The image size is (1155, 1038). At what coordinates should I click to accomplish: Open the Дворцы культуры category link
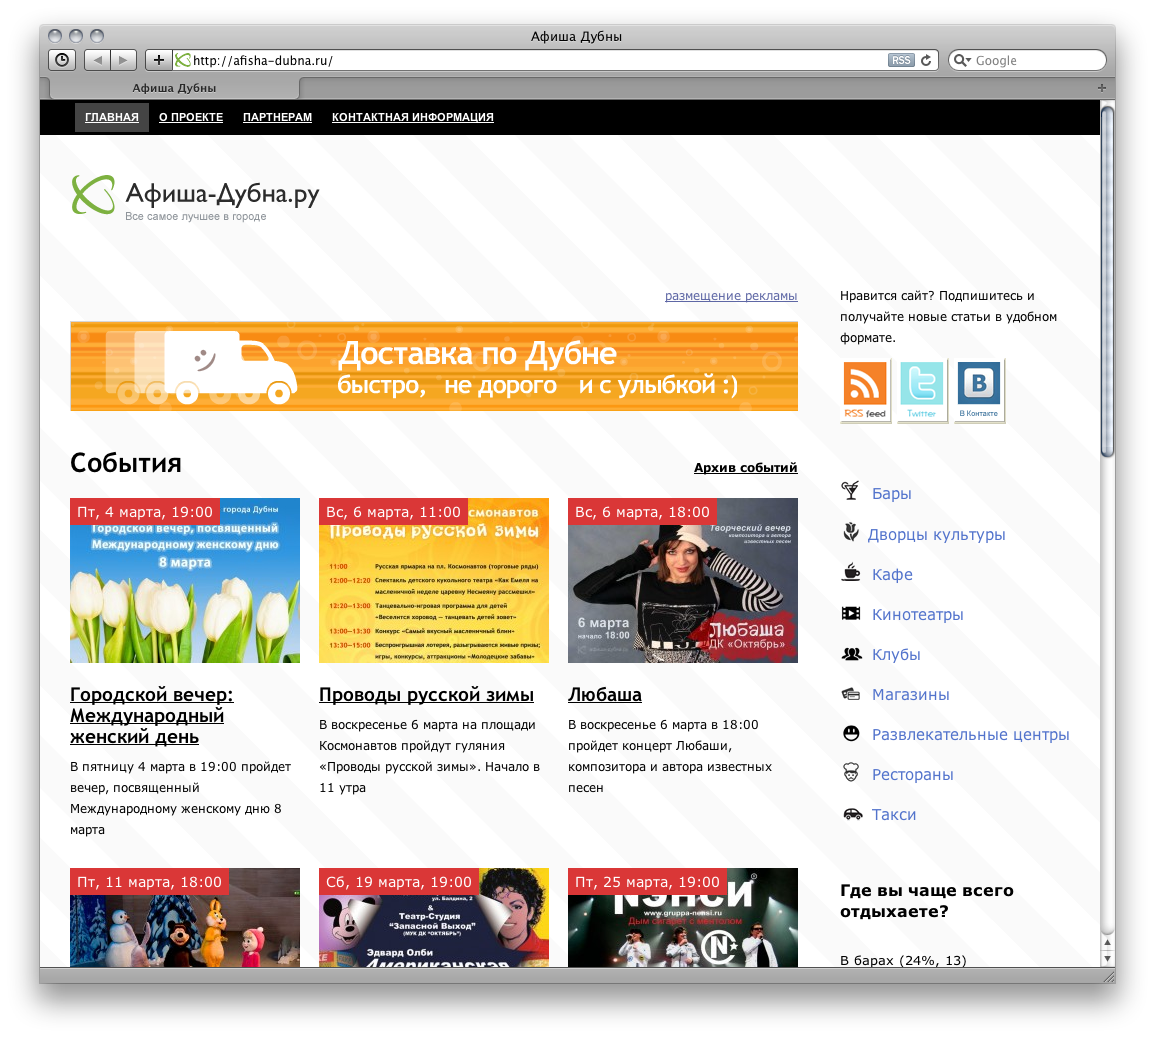[936, 535]
